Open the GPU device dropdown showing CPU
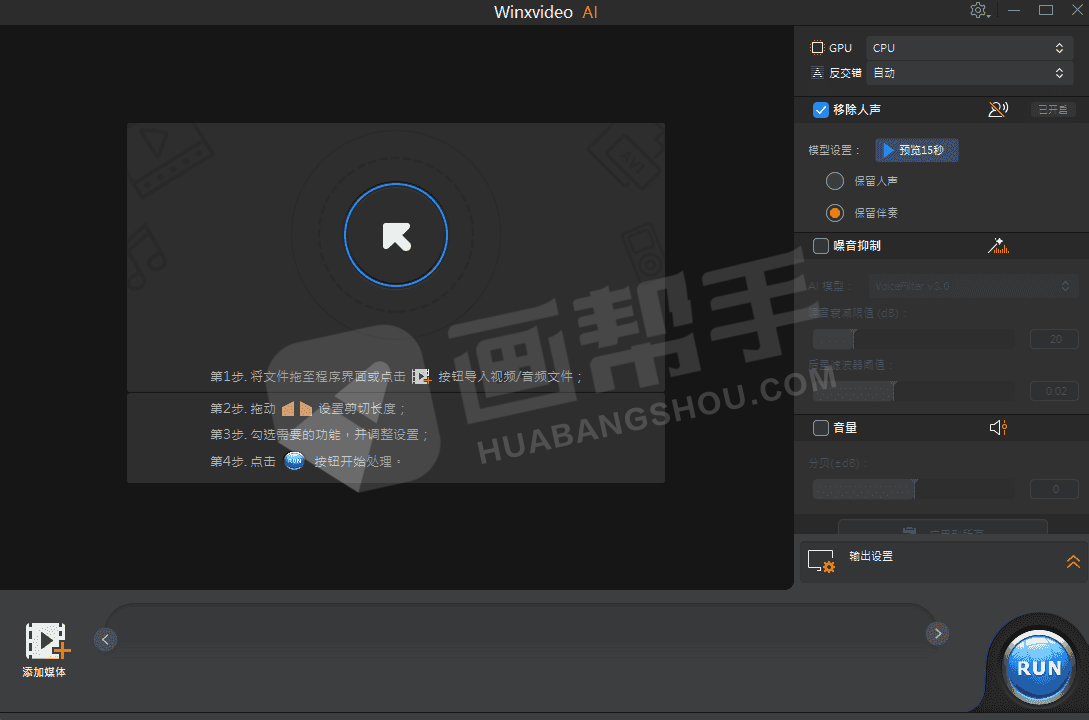 click(969, 48)
